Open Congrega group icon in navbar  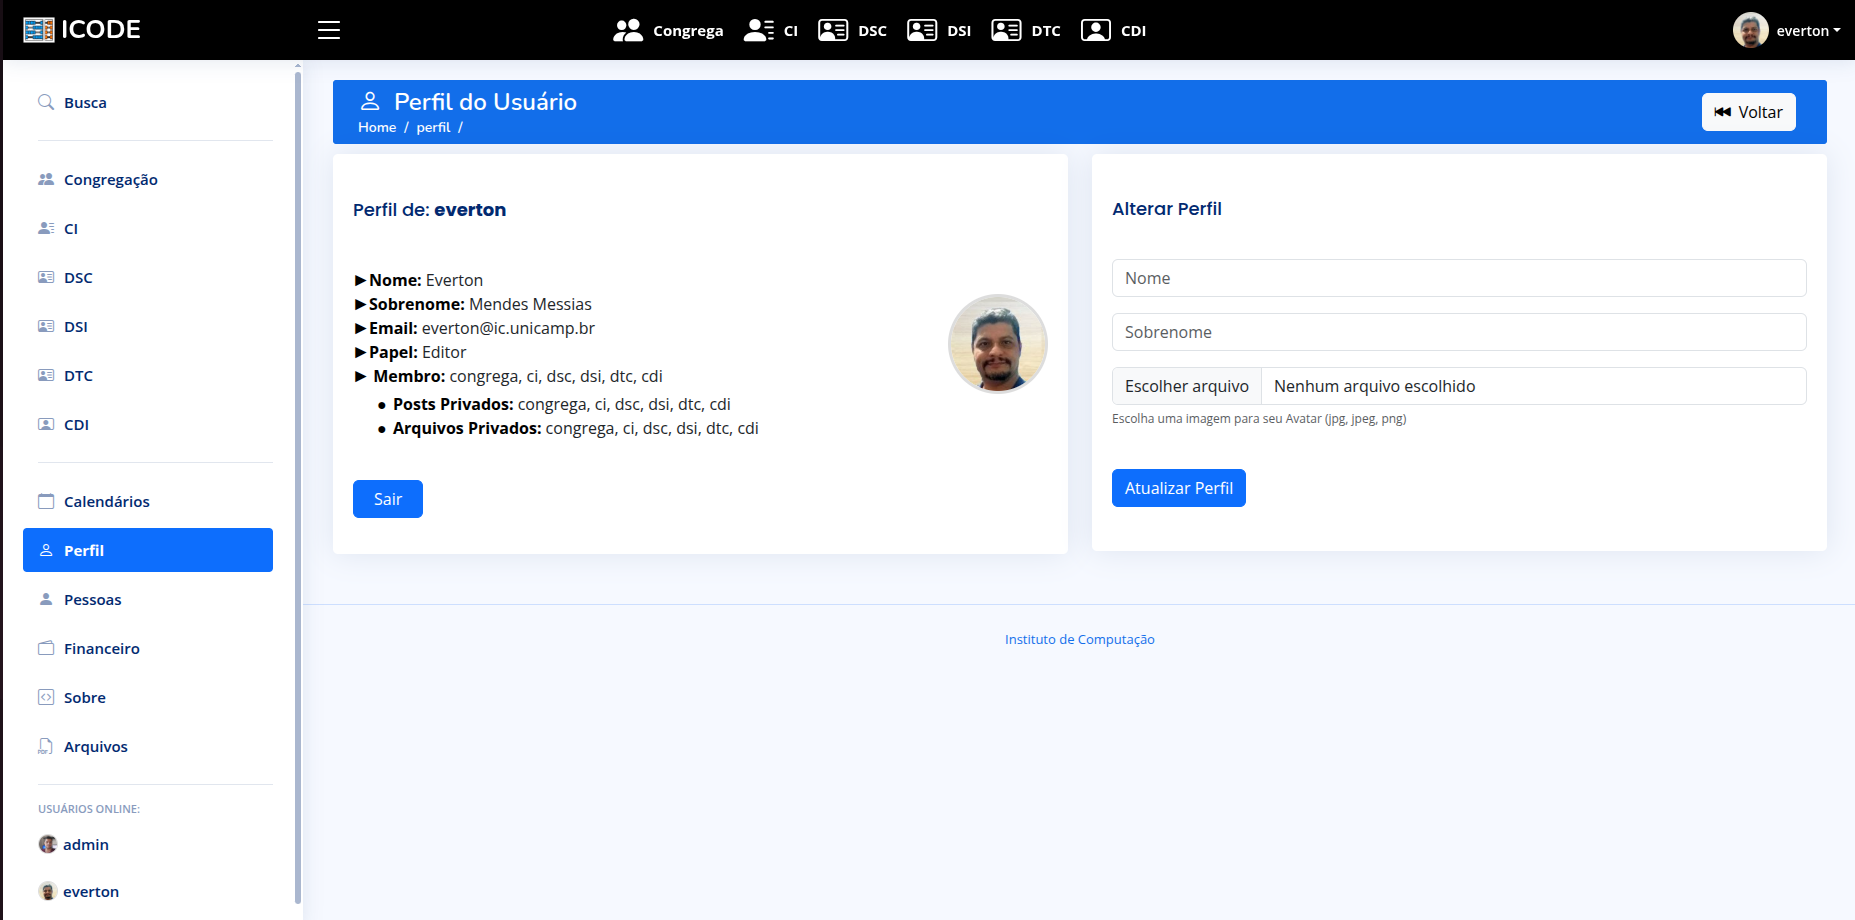tap(628, 30)
